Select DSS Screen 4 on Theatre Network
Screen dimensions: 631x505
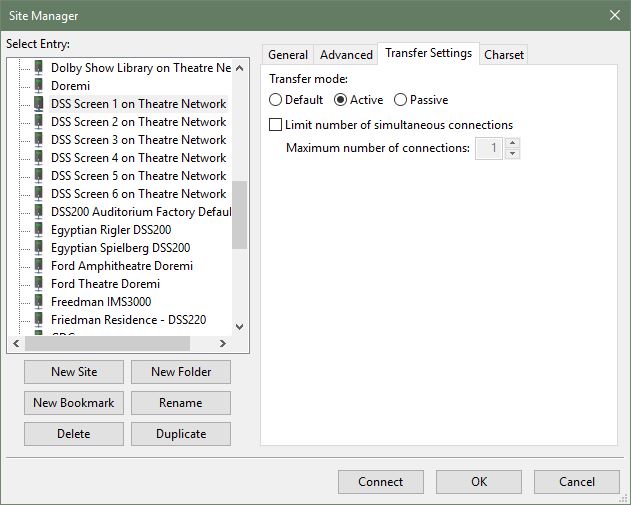[x=138, y=158]
